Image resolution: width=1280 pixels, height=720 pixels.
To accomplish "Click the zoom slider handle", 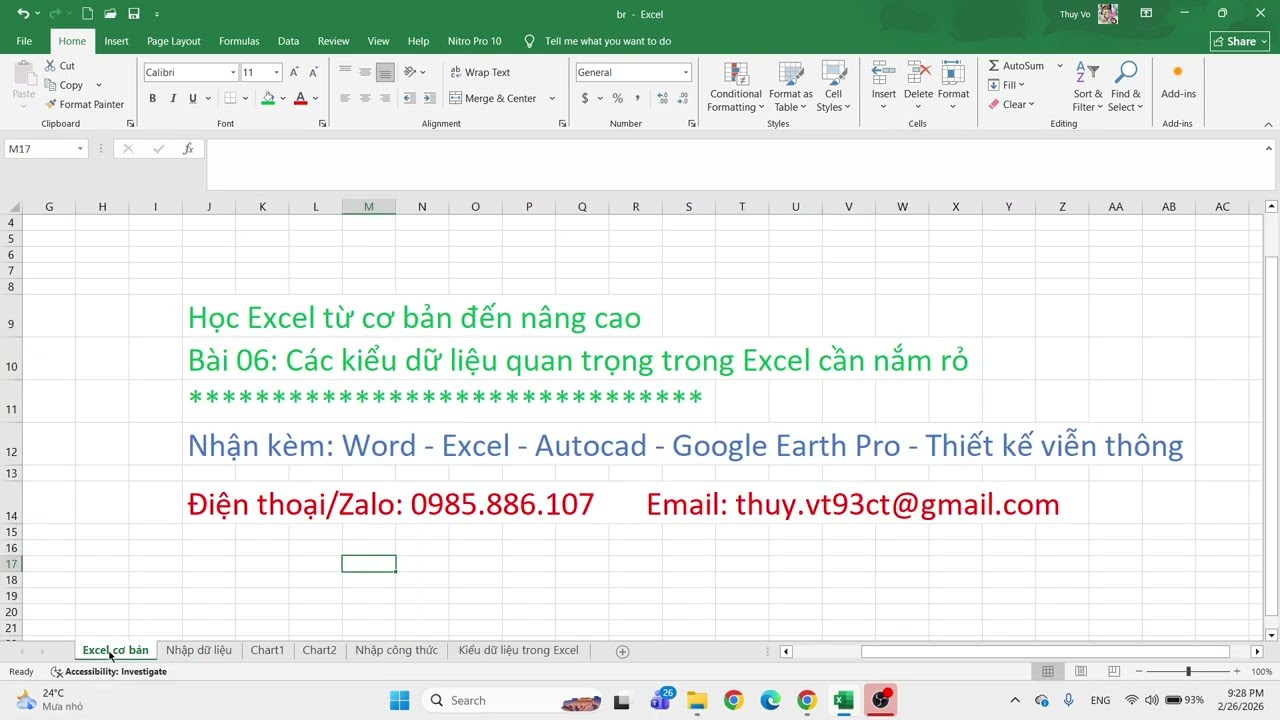I will [1188, 671].
